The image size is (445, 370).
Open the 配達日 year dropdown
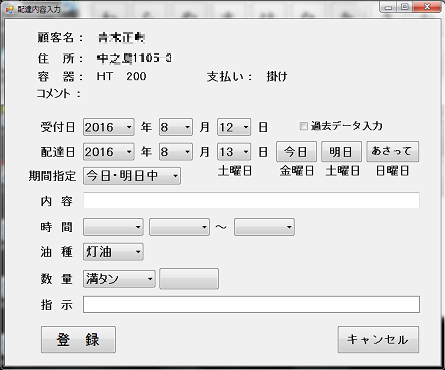[x=109, y=152]
